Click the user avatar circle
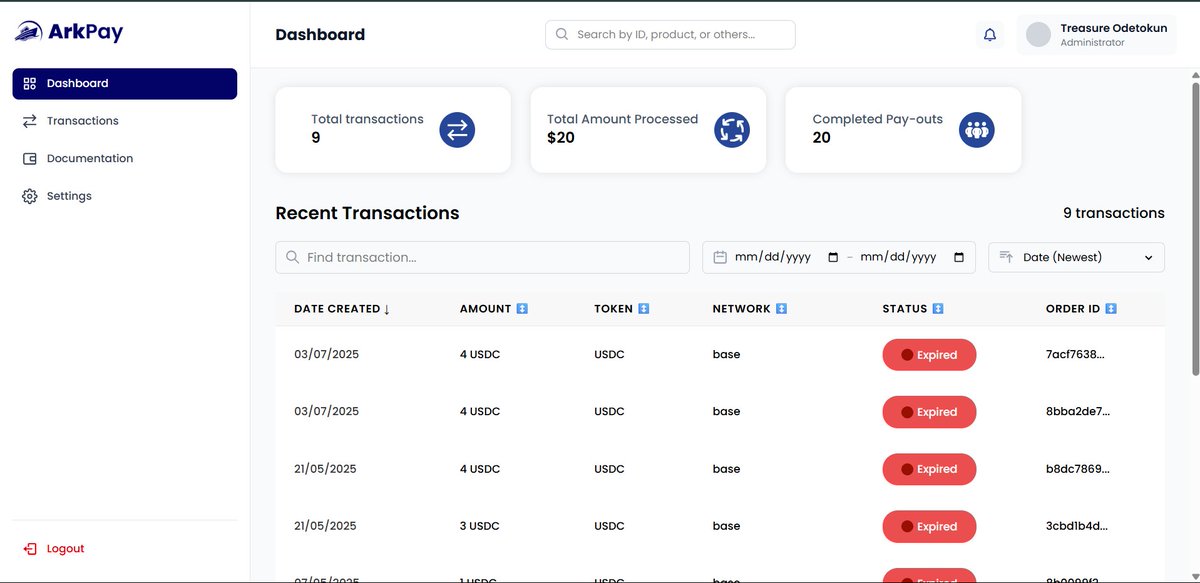Screen dimensions: 1200x583 1039,34
